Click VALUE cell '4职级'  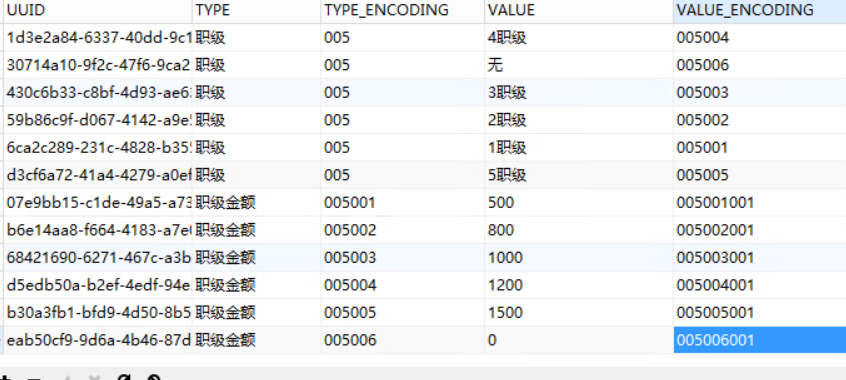click(x=579, y=37)
